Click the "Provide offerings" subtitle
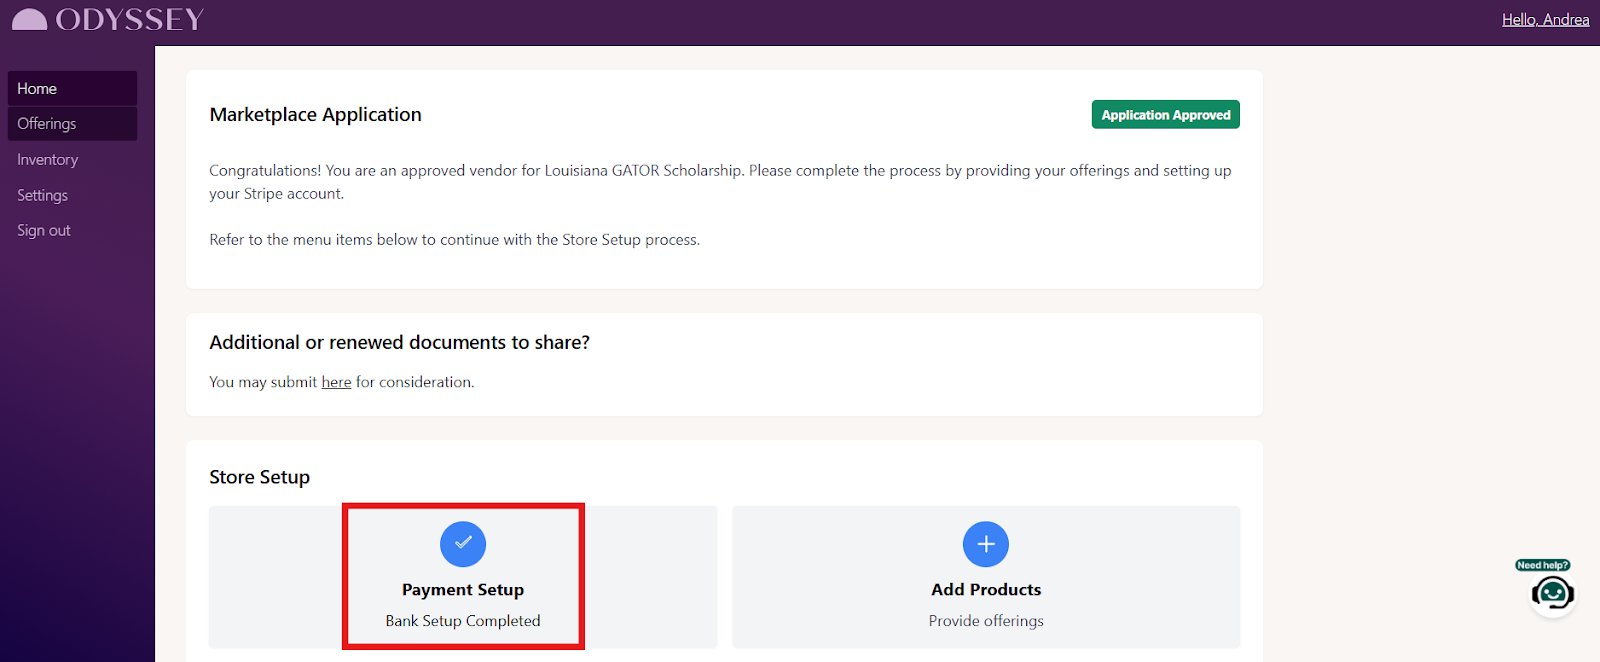The width and height of the screenshot is (1600, 662). pyautogui.click(x=985, y=621)
